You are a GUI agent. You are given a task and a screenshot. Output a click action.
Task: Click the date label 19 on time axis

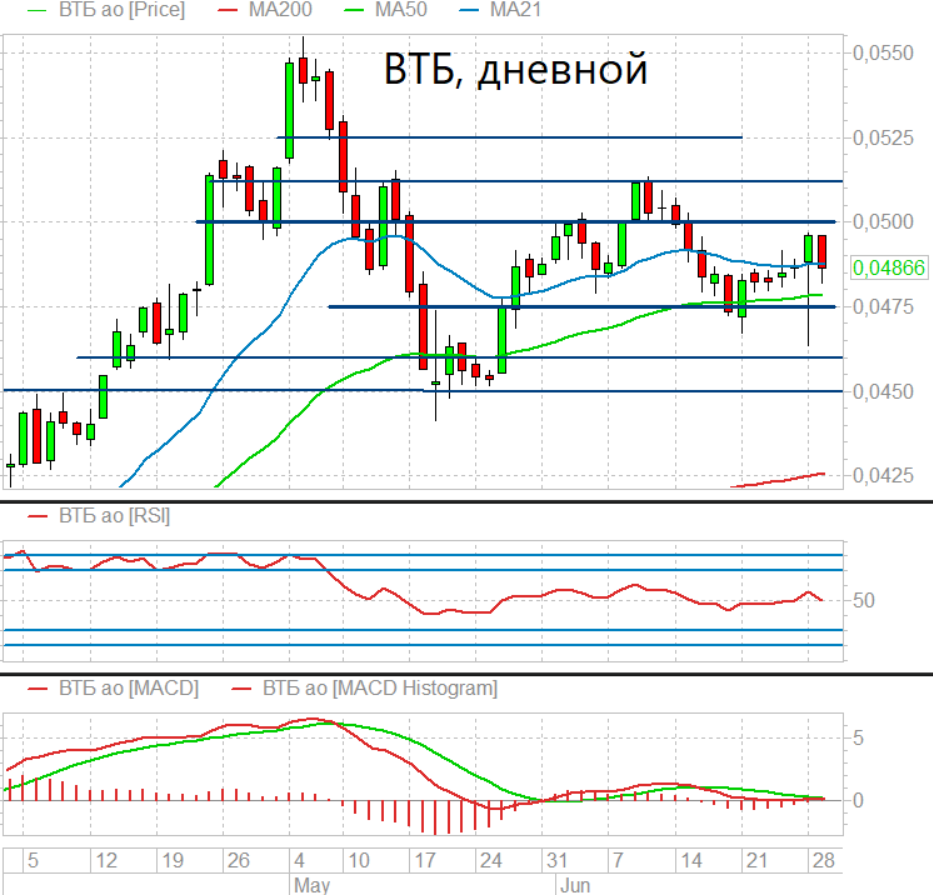173,860
